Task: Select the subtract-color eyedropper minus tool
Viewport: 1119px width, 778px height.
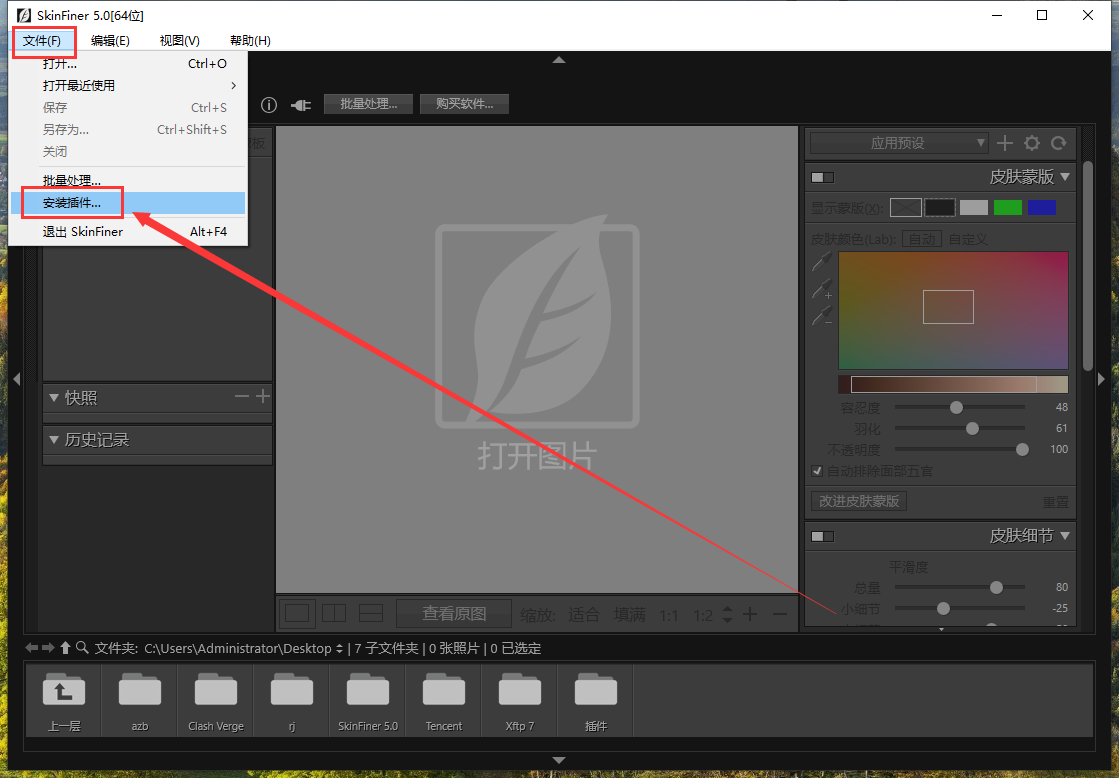Action: pyautogui.click(x=822, y=317)
